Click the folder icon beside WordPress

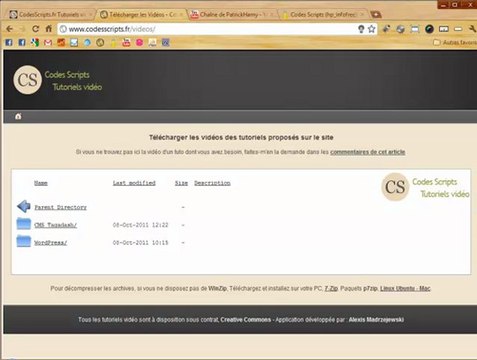[x=24, y=241]
